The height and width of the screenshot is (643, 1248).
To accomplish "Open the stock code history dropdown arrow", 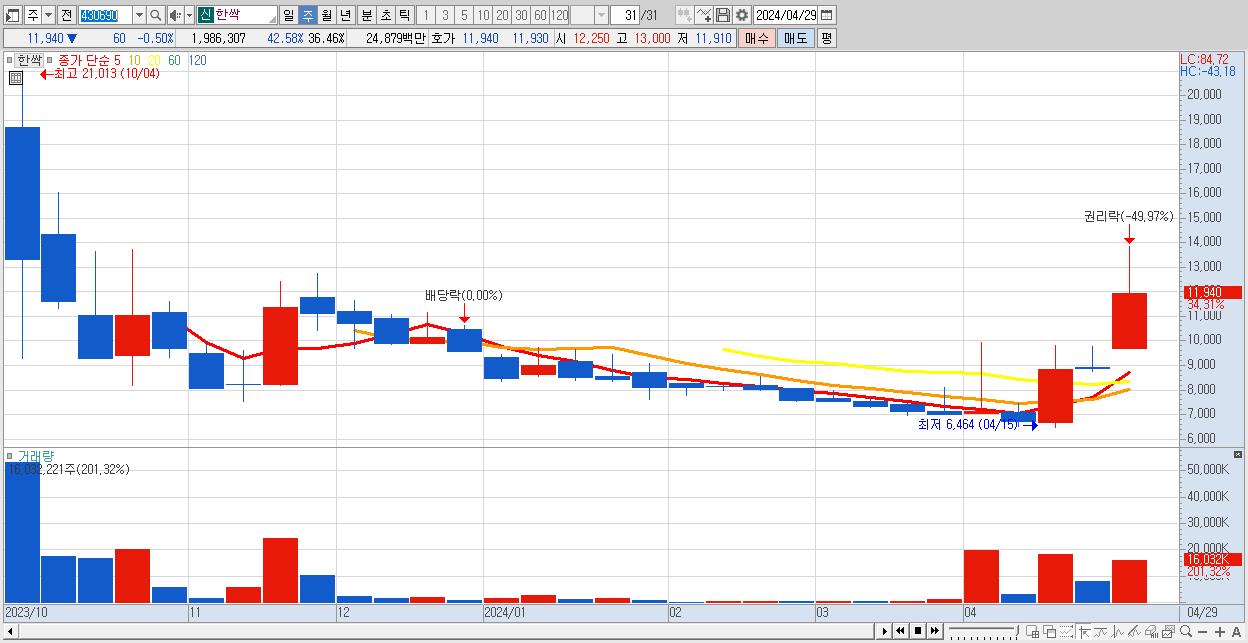I will (138, 15).
